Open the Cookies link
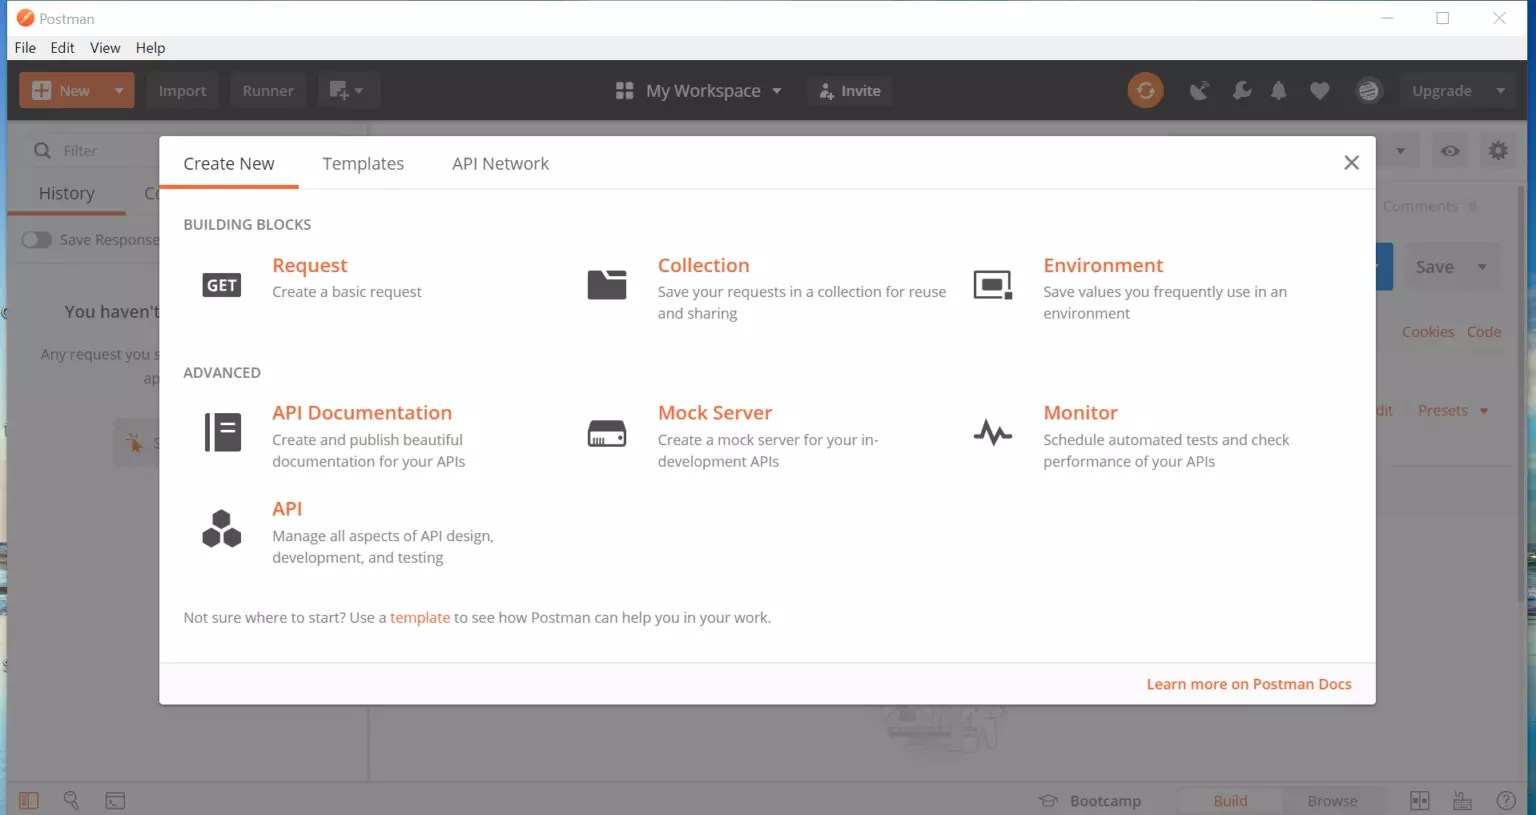Screen dimensions: 1536x815 click(x=1428, y=332)
